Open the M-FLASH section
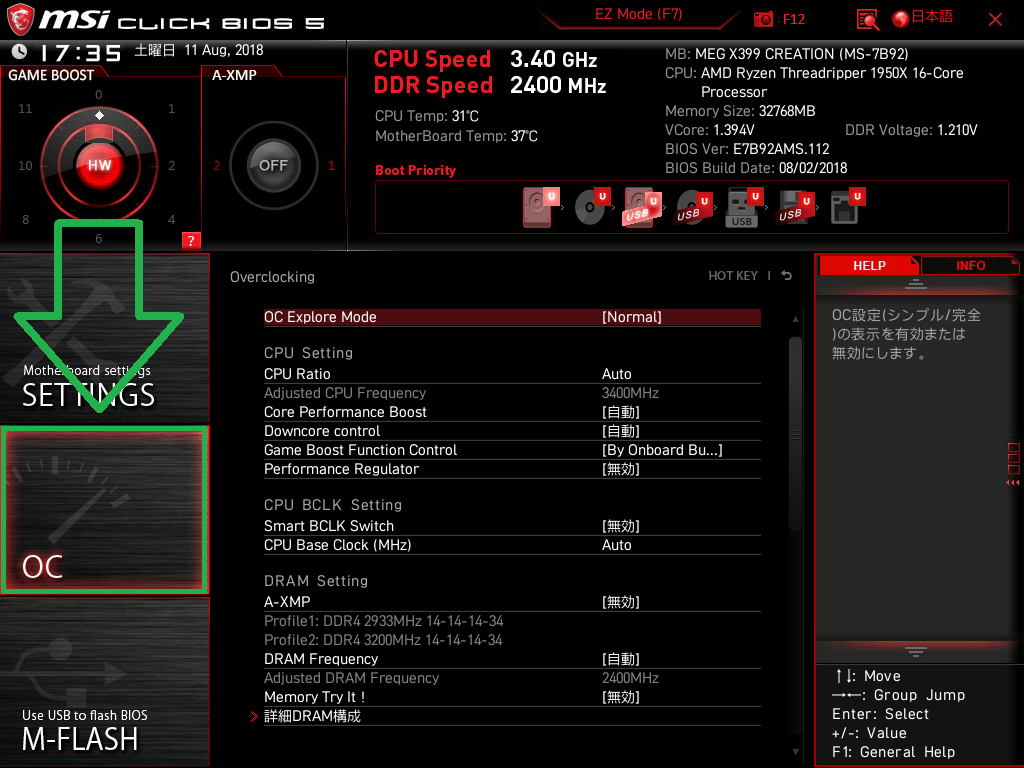Image resolution: width=1024 pixels, height=768 pixels. click(x=104, y=681)
